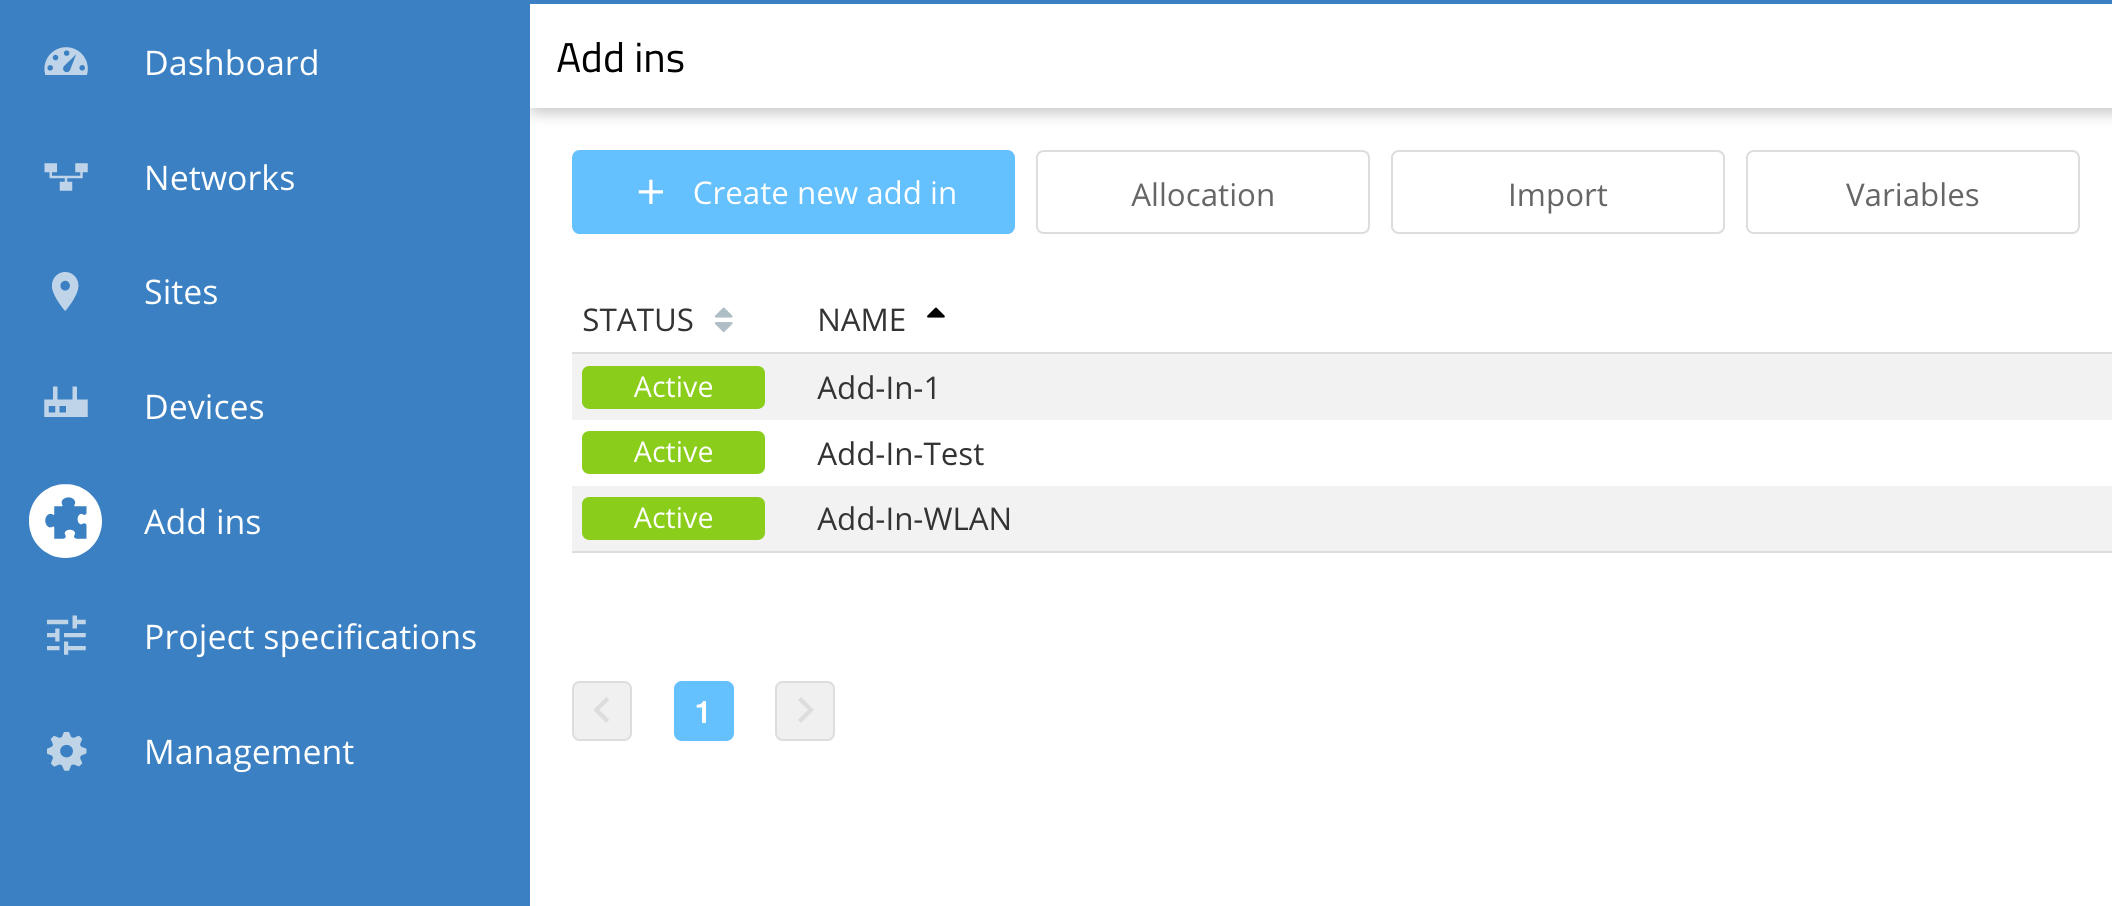Click the Sites location pin icon
2112x906 pixels.
(65, 292)
